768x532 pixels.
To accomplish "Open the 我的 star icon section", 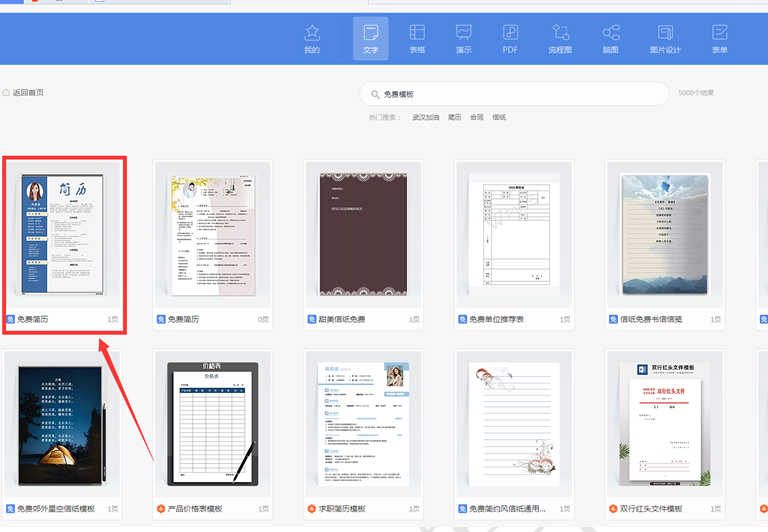I will pyautogui.click(x=312, y=39).
